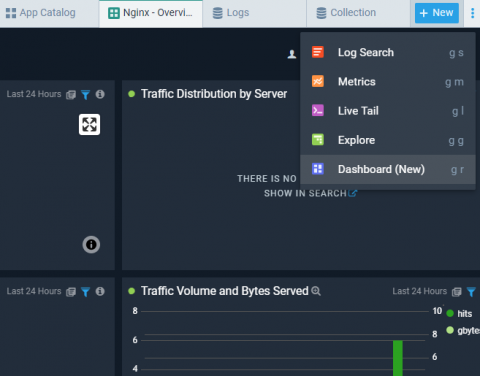Viewport: 480px width, 376px height.
Task: Click Last 24 Hours in the bottom left panel
Action: click(x=34, y=291)
